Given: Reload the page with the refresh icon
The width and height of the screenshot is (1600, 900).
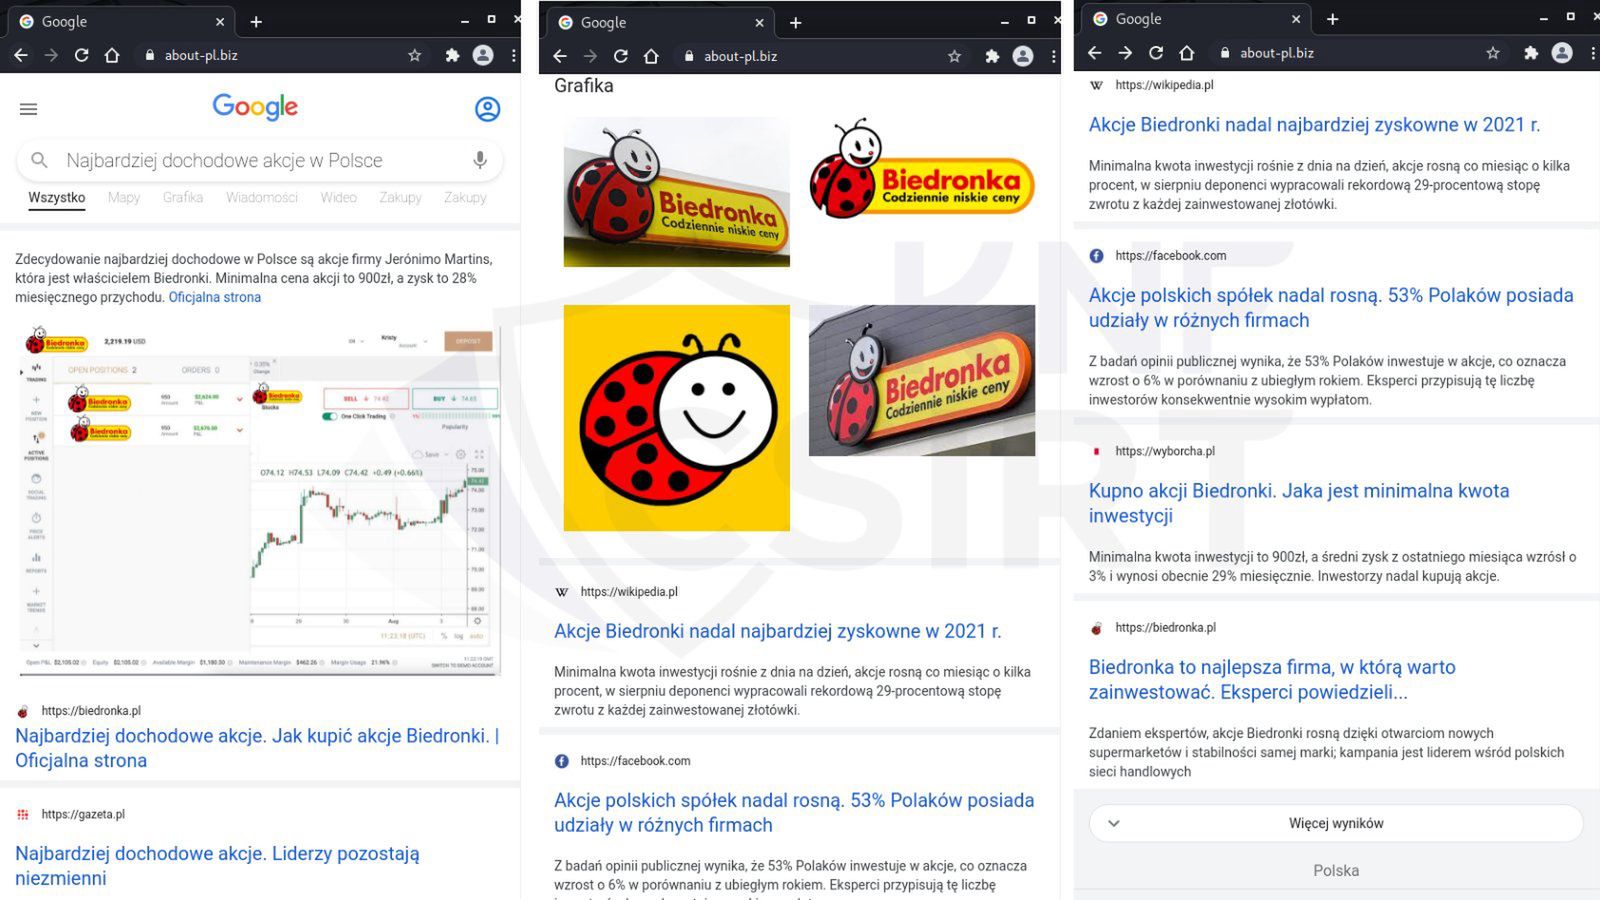Looking at the screenshot, I should pyautogui.click(x=83, y=56).
